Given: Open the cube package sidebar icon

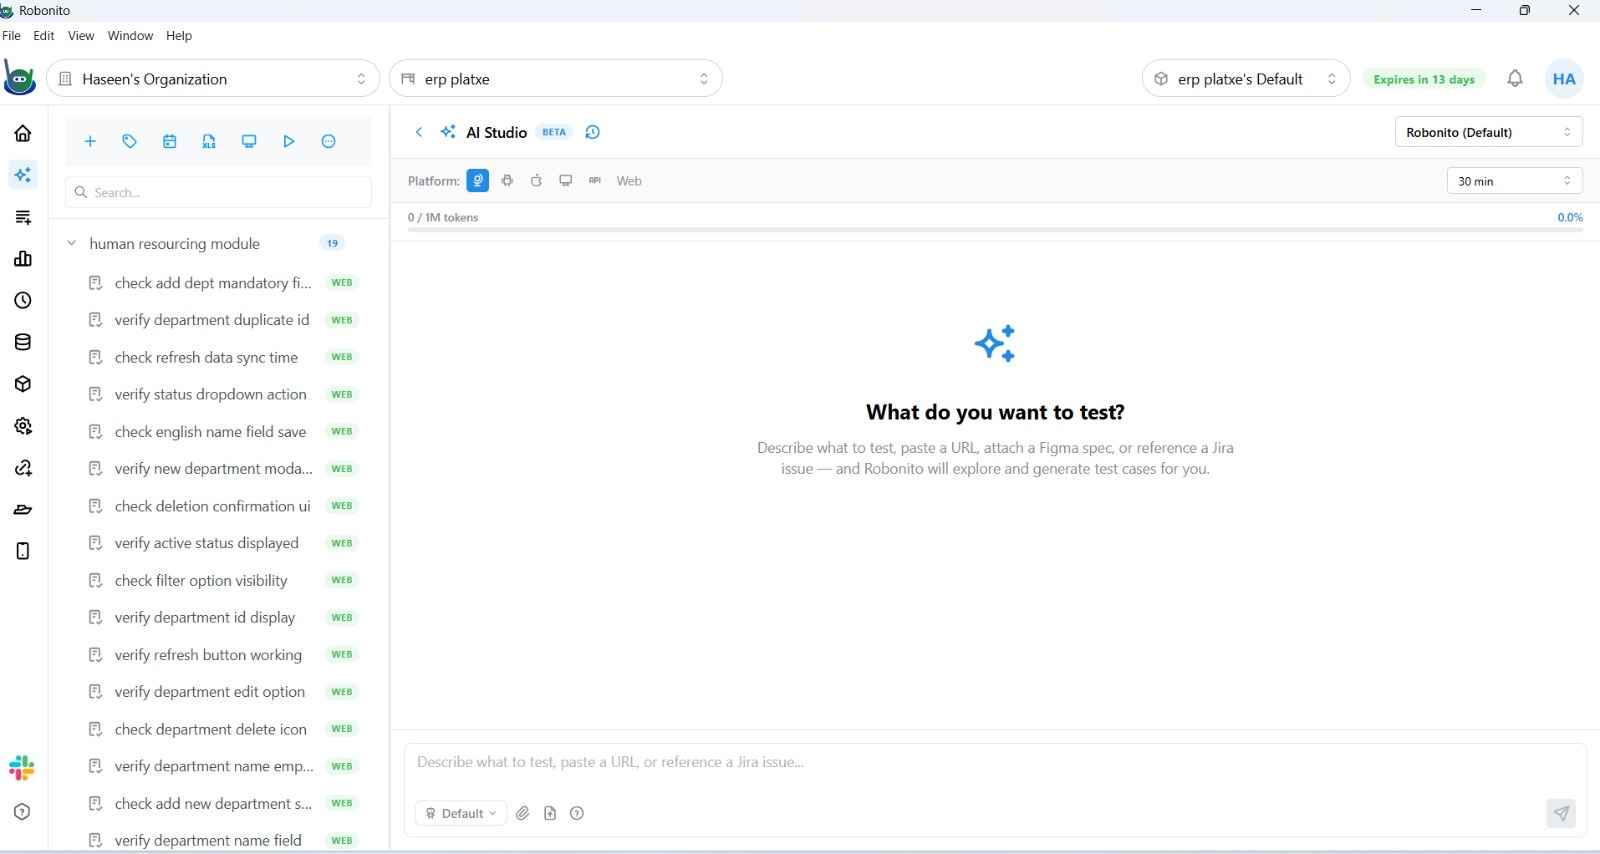Looking at the screenshot, I should click(23, 384).
